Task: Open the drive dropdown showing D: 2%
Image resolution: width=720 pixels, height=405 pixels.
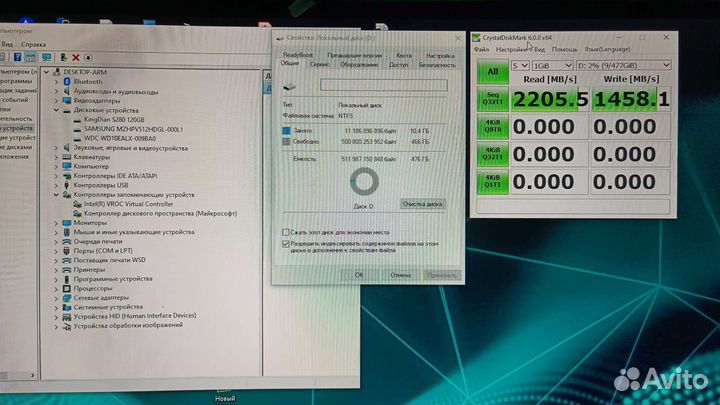Action: click(623, 65)
